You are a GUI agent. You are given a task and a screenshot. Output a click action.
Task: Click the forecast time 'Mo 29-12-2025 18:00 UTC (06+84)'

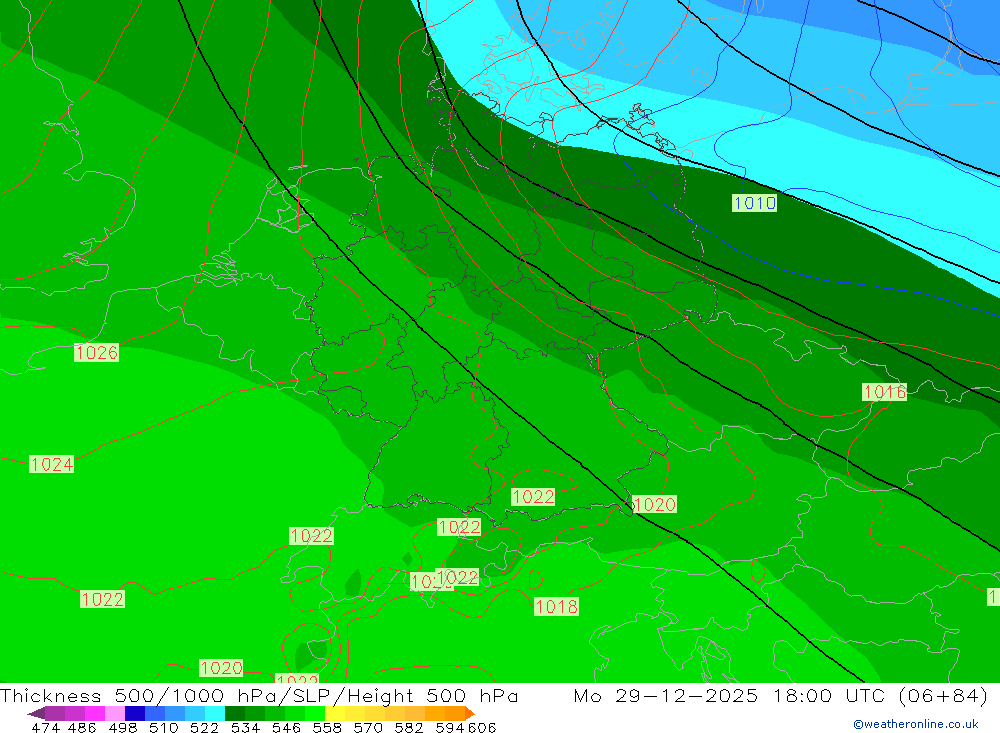tap(781, 695)
